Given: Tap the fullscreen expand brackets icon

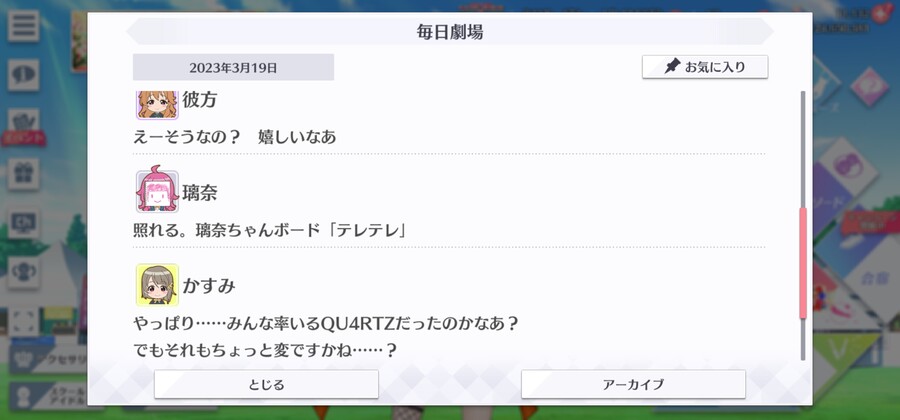Looking at the screenshot, I should click(x=24, y=321).
